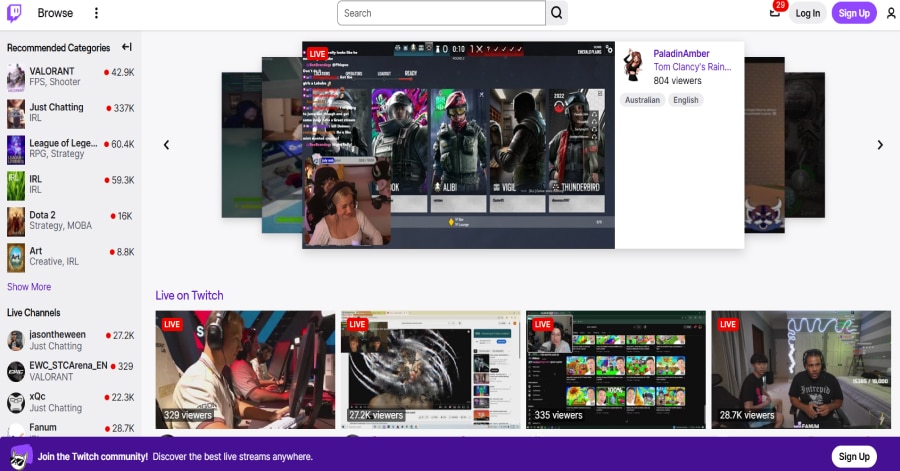Click the banner Sign Up button
900x471 pixels.
point(854,457)
